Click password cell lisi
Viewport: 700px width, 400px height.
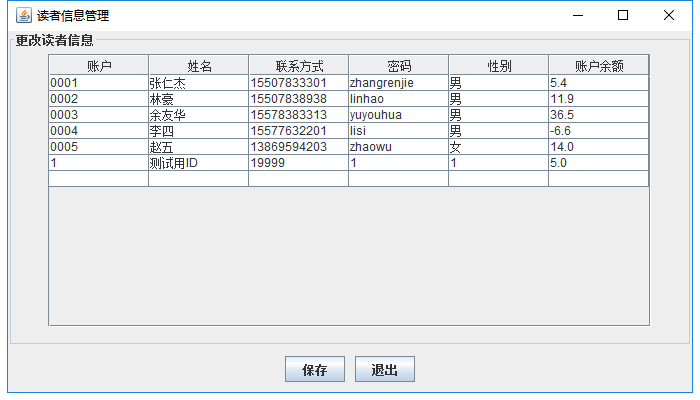pos(399,131)
